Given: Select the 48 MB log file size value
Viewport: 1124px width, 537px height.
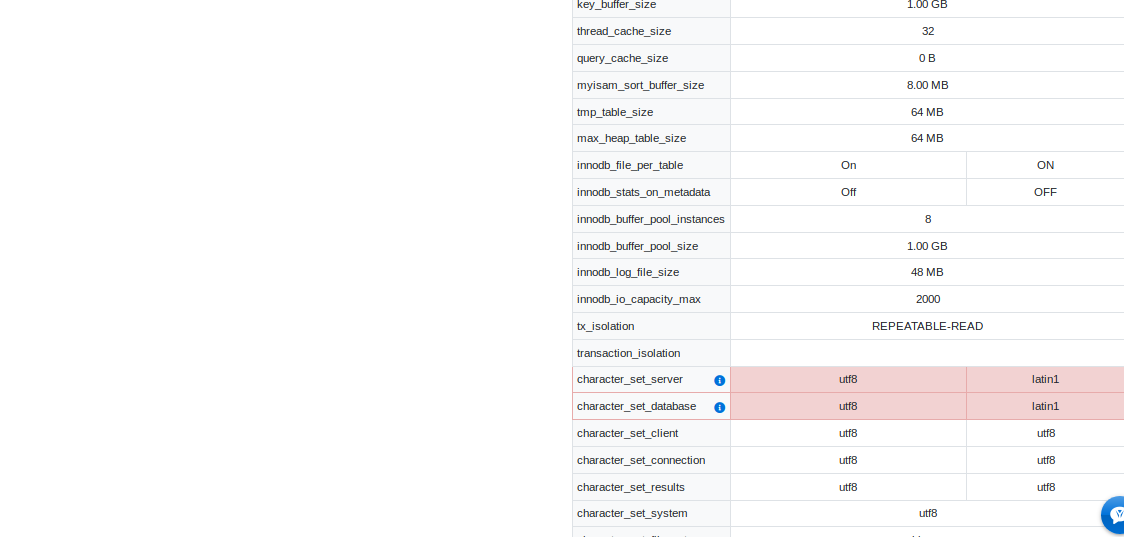Looking at the screenshot, I should [x=927, y=272].
